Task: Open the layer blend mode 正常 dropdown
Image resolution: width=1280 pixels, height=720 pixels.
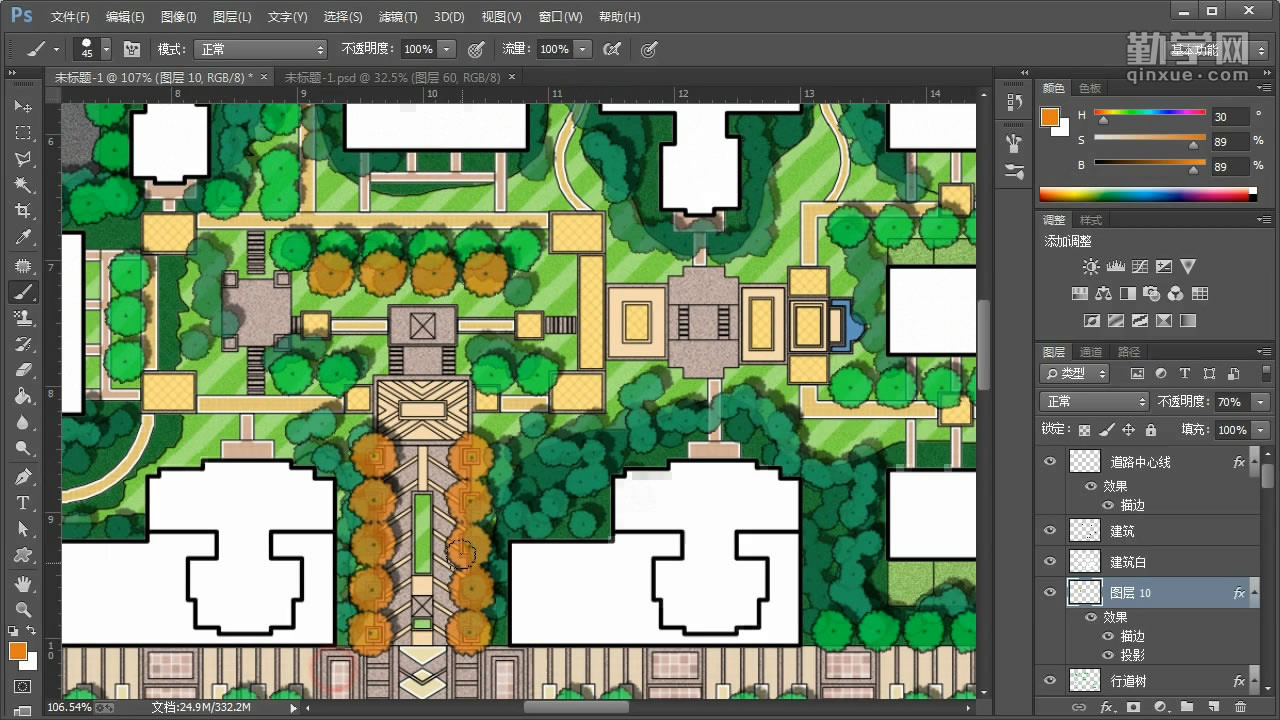Action: pyautogui.click(x=1095, y=402)
